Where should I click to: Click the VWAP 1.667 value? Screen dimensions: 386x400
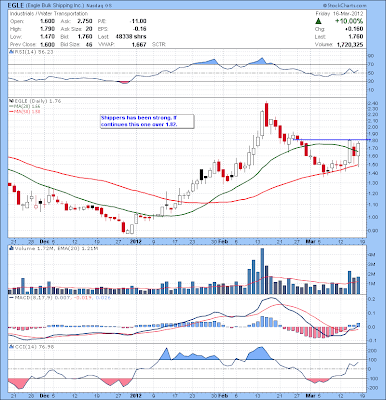pyautogui.click(x=140, y=44)
